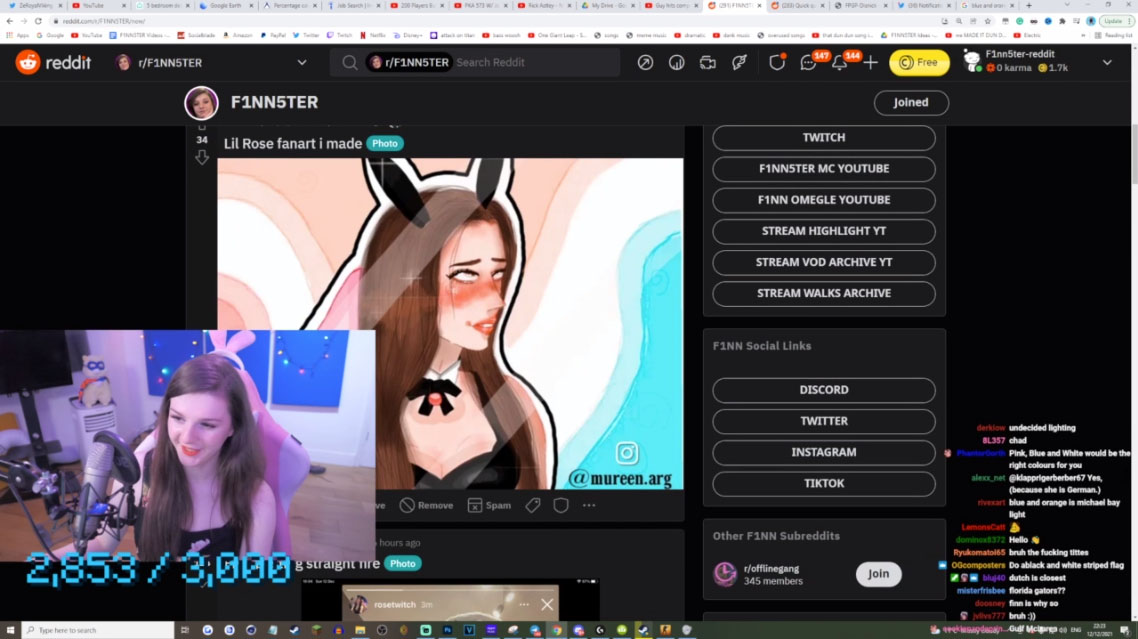Open STREAM HIGHLIGHT YT link
The width and height of the screenshot is (1138, 639).
(824, 231)
